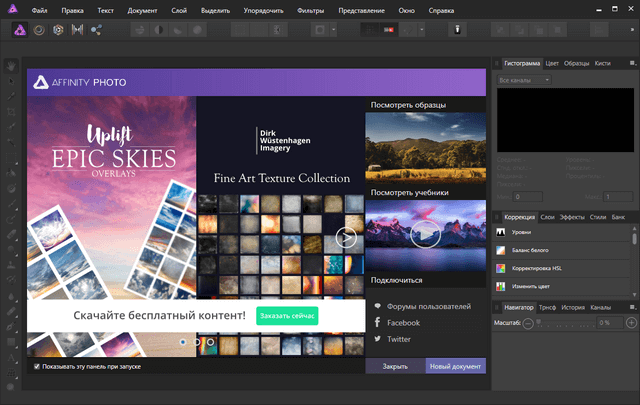The image size is (640, 405).
Task: Click the New Document button
Action: (455, 367)
